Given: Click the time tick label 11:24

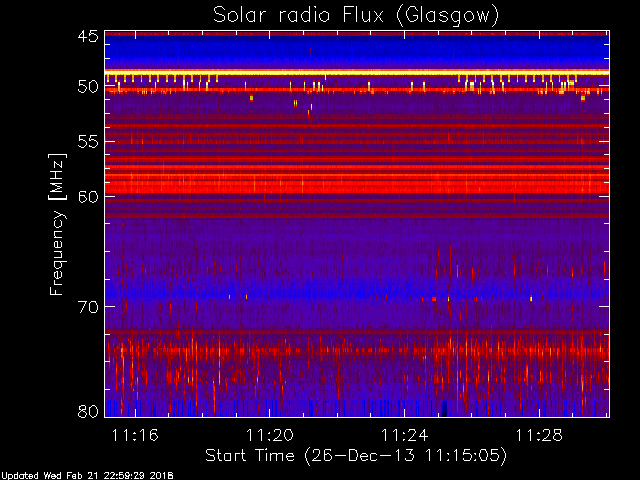Looking at the screenshot, I should 404,435.
